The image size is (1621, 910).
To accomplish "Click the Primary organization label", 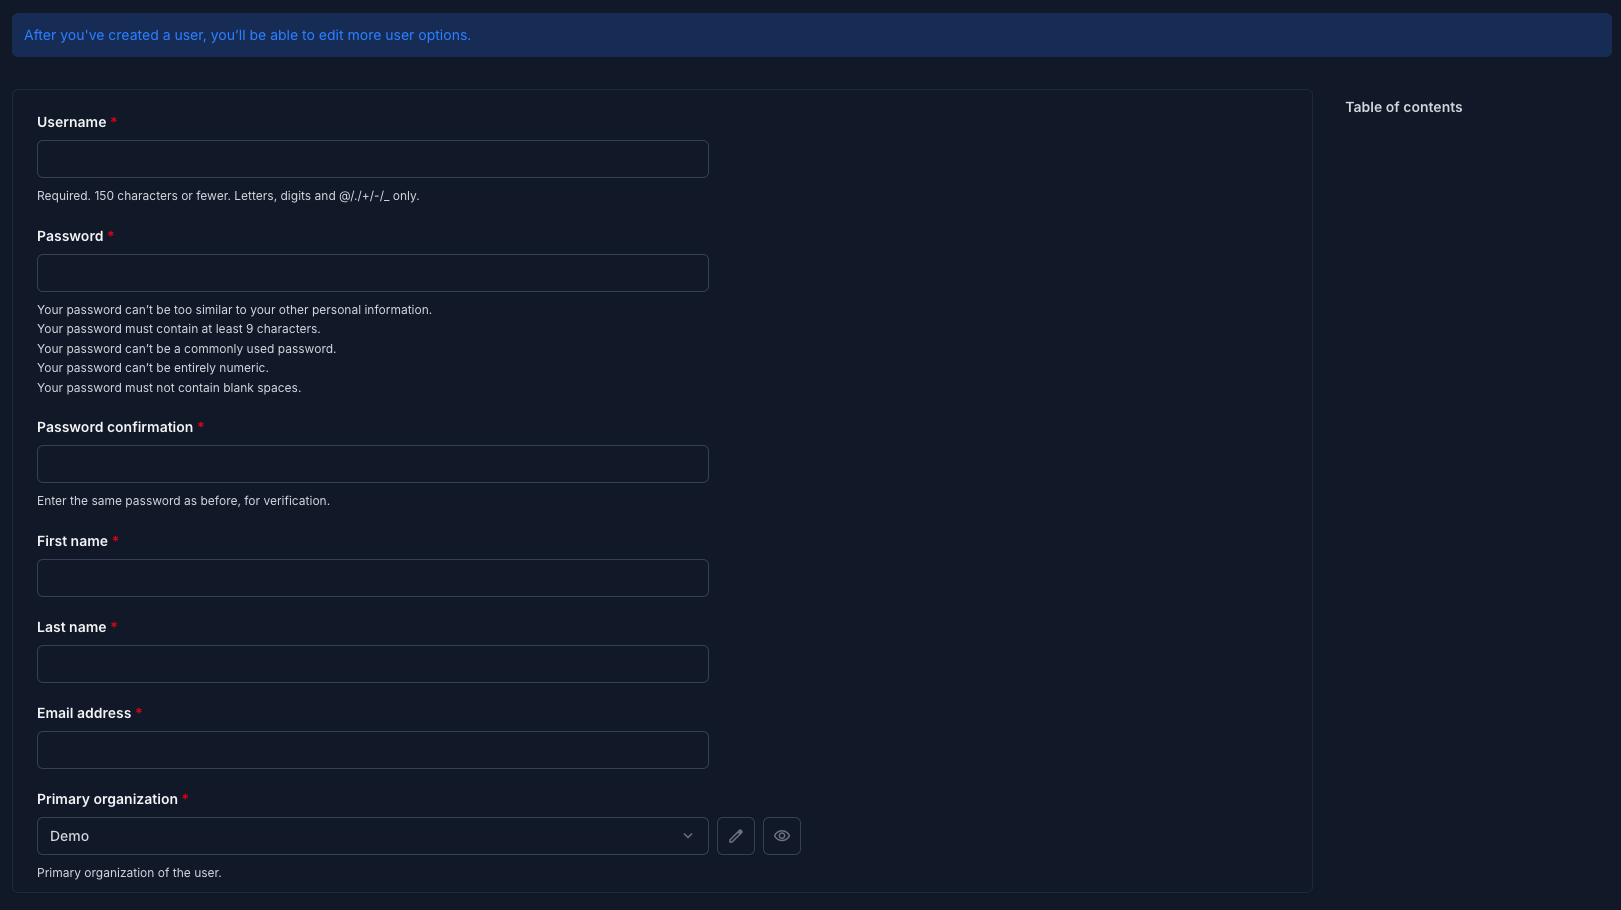I will coord(107,799).
